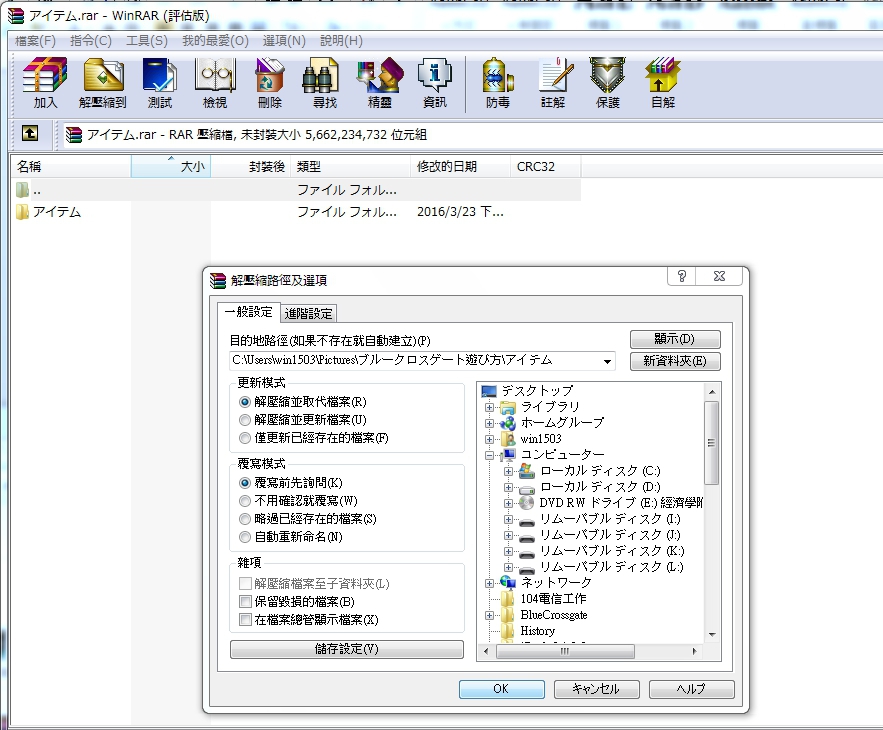Click the dialog help question mark button
Image resolution: width=883 pixels, height=730 pixels.
point(681,276)
